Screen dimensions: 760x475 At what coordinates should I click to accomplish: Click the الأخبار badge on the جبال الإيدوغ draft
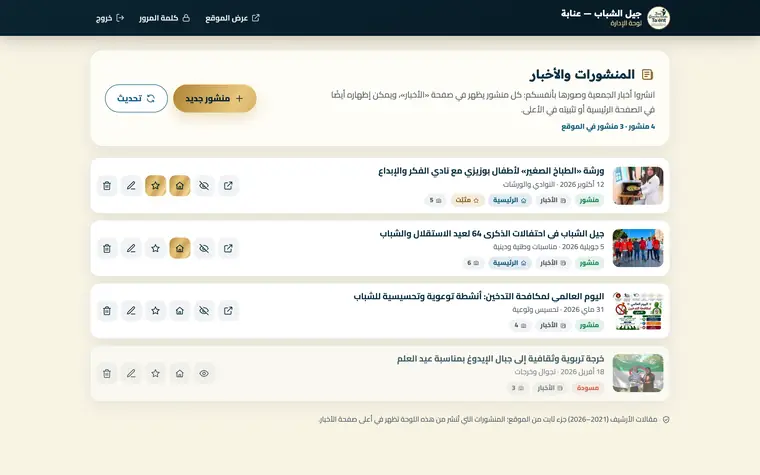pos(550,388)
